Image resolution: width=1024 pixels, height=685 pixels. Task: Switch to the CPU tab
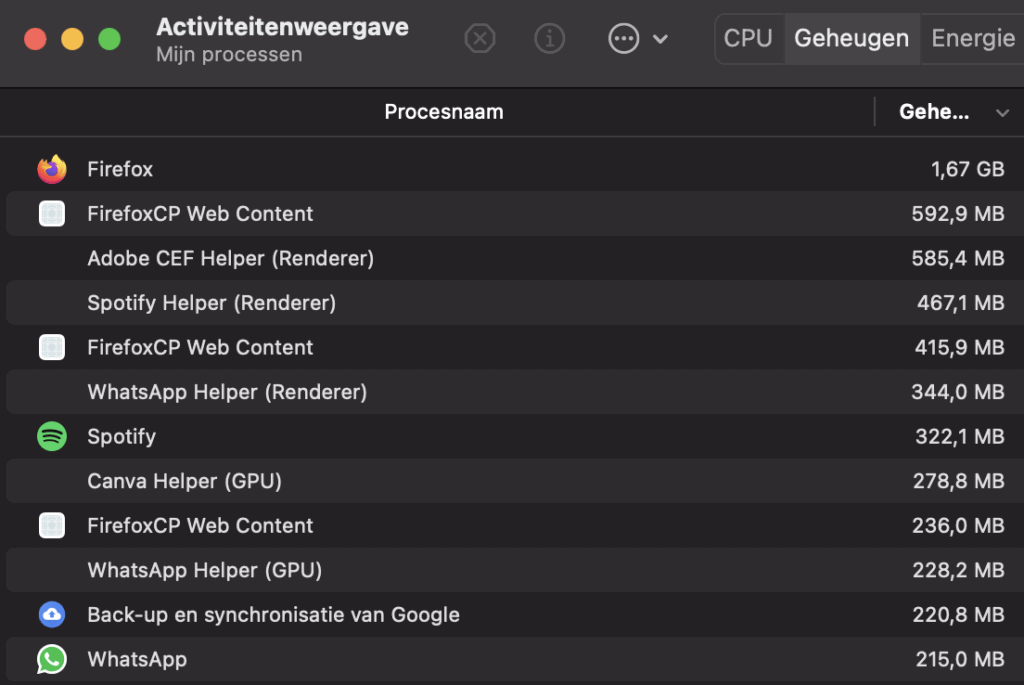[748, 39]
